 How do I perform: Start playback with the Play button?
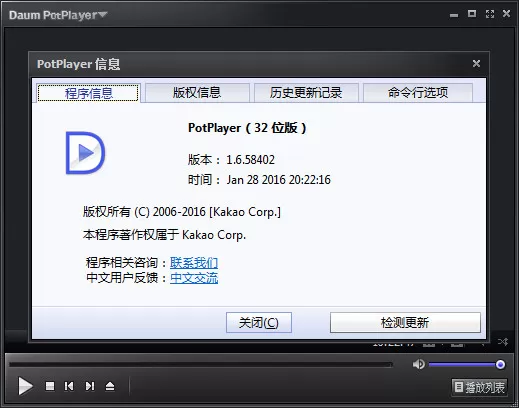click(x=25, y=386)
